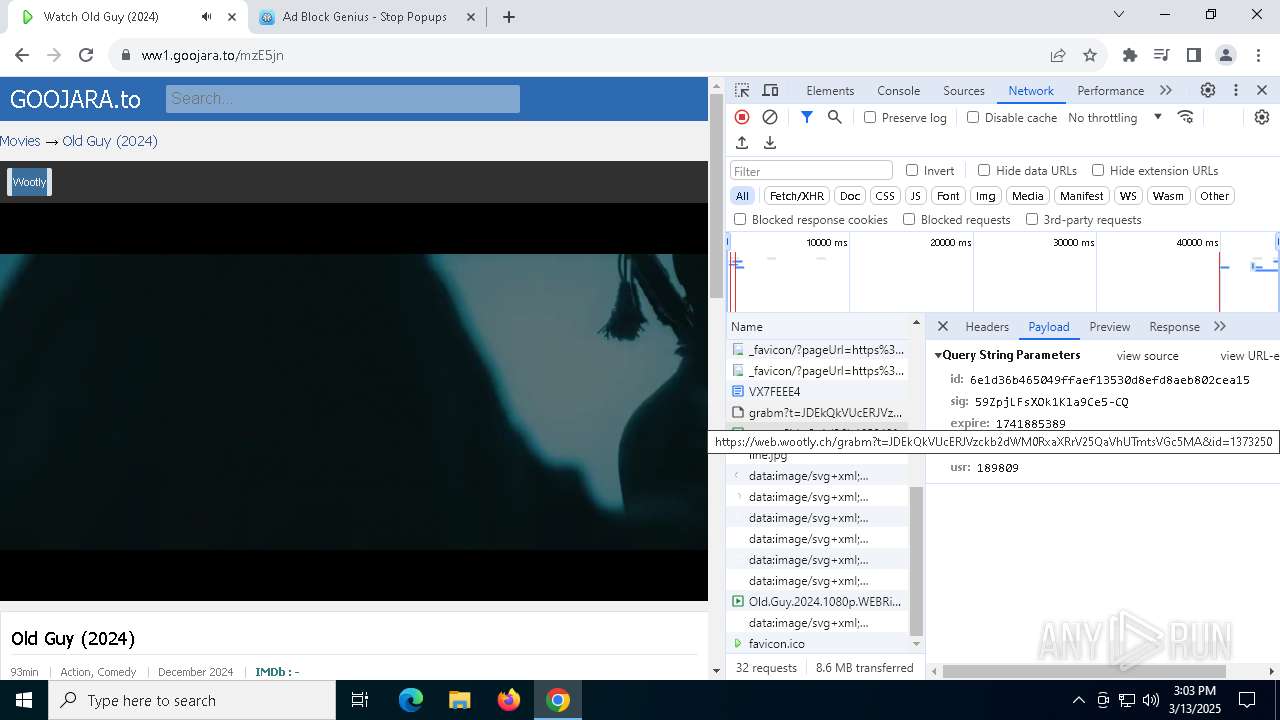Check Hide data URLs
This screenshot has height=720, width=1280.
pos(984,170)
